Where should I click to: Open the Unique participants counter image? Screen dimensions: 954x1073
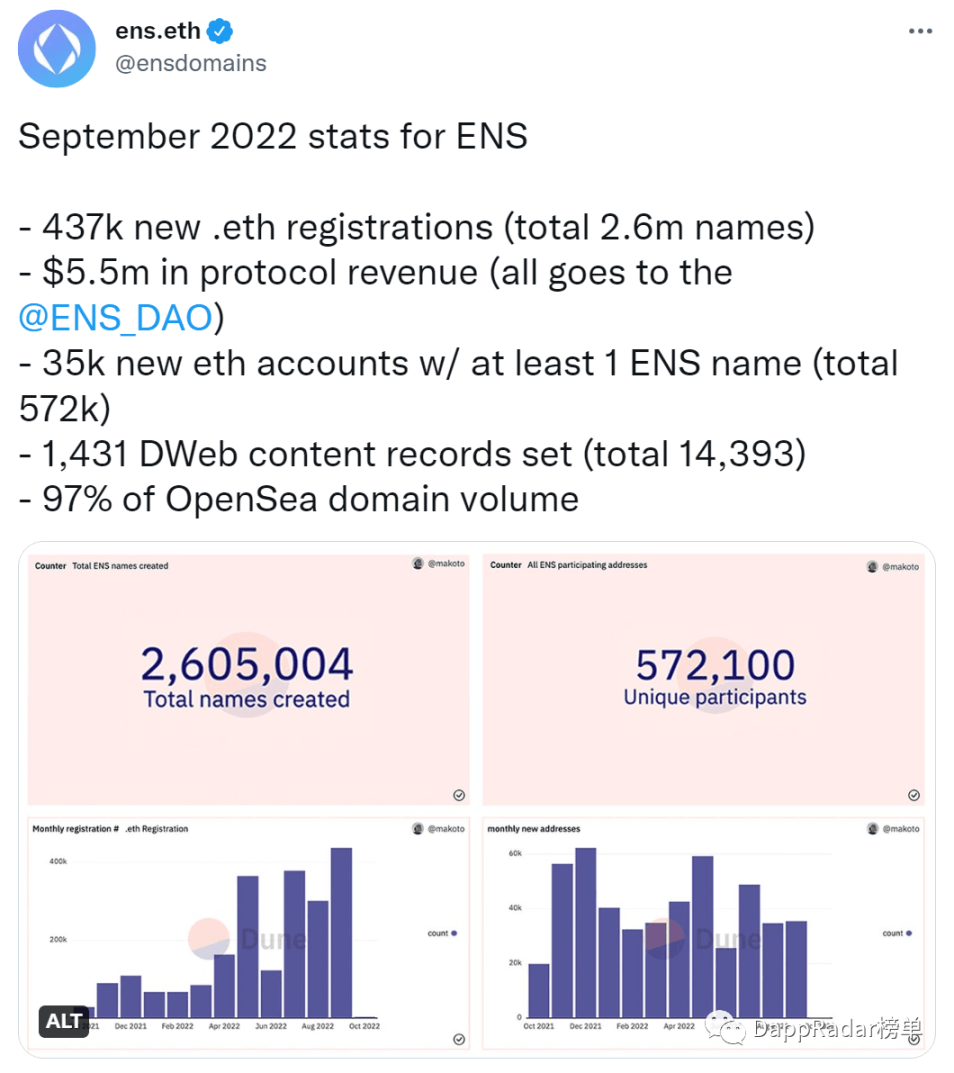704,680
